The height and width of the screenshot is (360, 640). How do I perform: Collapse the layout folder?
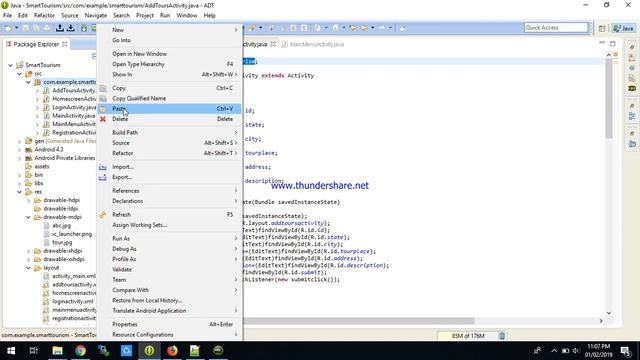(x=29, y=268)
